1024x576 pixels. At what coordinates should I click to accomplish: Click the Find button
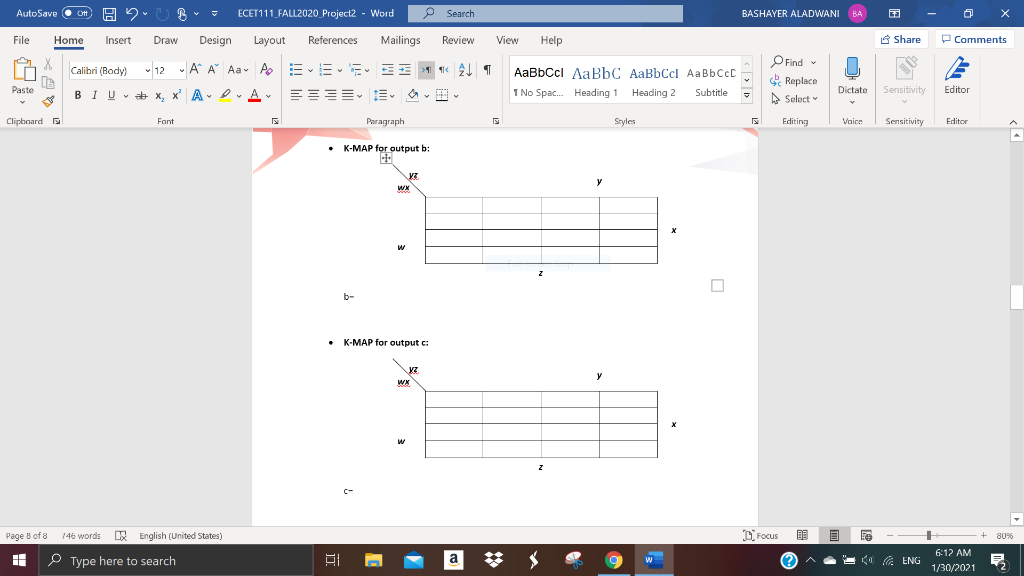(787, 63)
